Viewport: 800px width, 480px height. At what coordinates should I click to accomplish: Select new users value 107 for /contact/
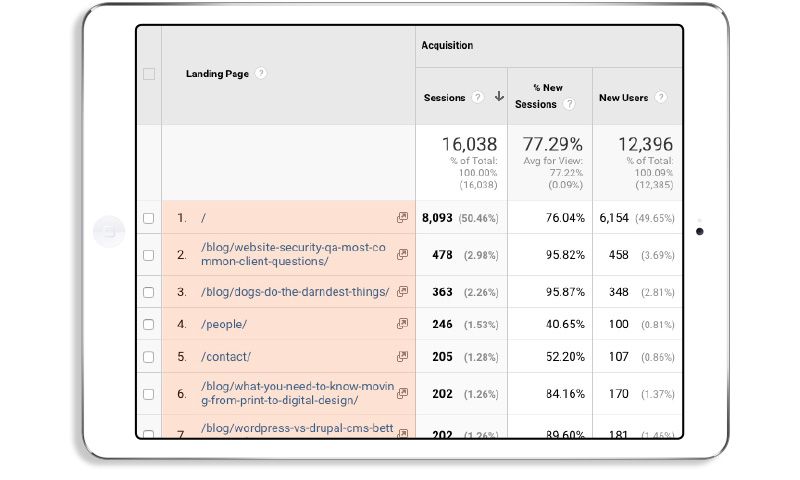pyautogui.click(x=618, y=357)
